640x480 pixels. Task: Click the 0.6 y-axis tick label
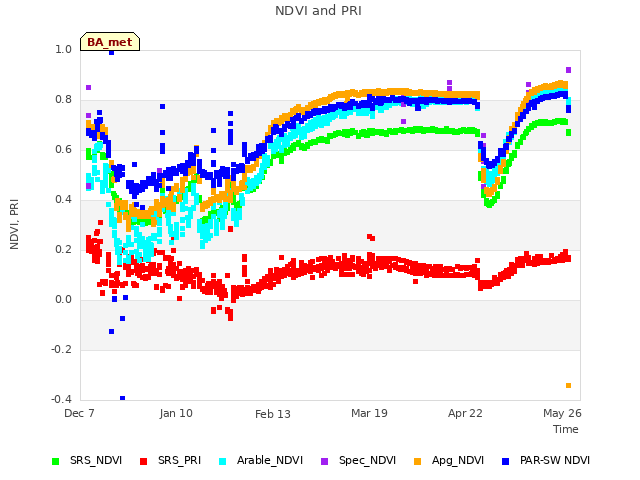63,149
